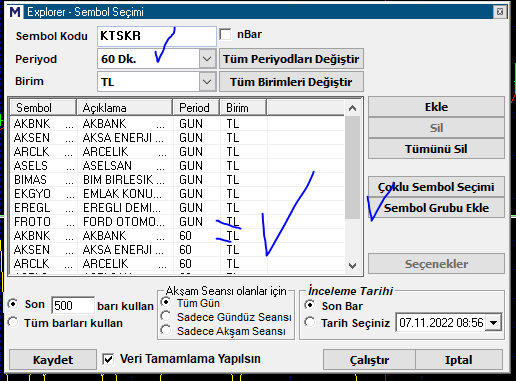Screen dimensions: 516x381
Task: Click the symbol list scrollbar thumb
Action: pos(352,167)
